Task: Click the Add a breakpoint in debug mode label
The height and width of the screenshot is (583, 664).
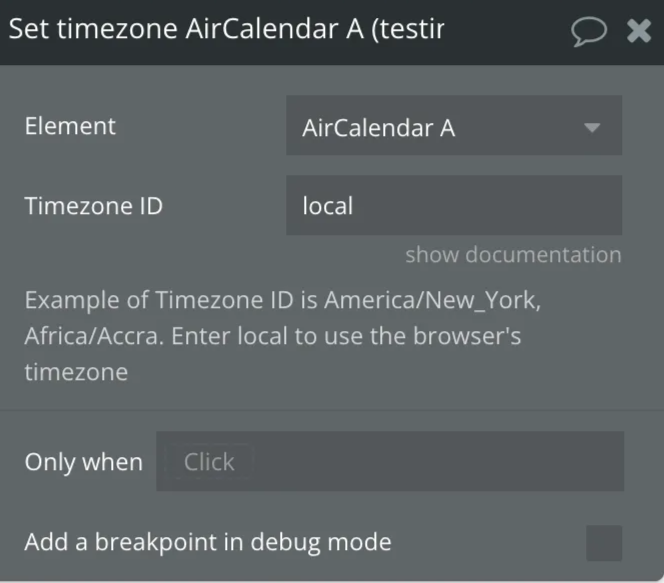Action: pos(208,542)
